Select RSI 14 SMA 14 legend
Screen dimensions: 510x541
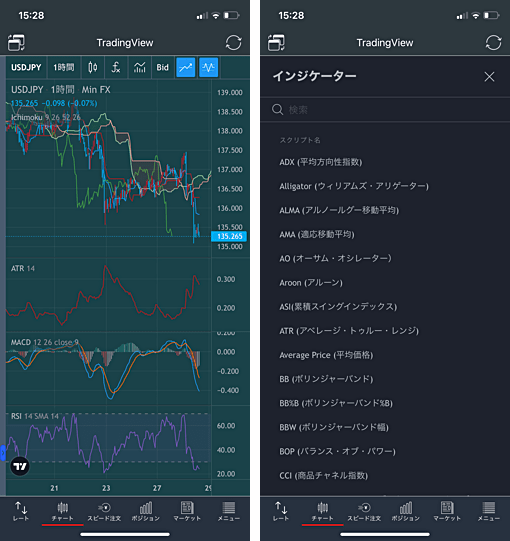[x=35, y=416]
